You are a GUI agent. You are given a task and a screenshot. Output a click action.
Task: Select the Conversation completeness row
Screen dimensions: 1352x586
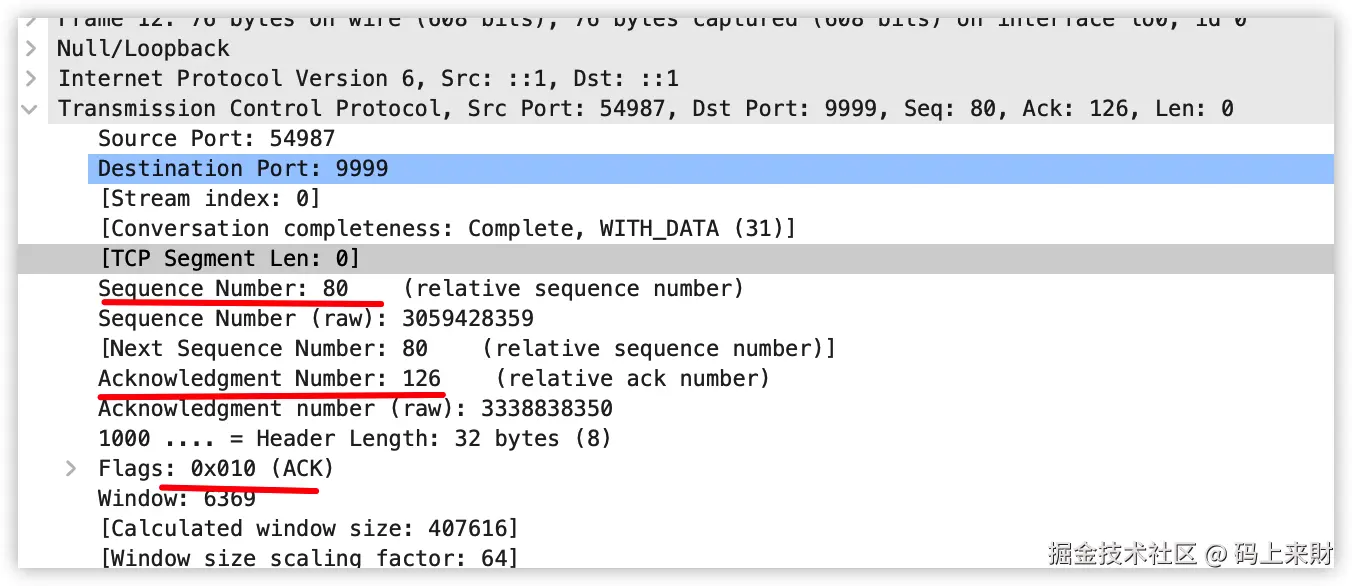pos(447,228)
